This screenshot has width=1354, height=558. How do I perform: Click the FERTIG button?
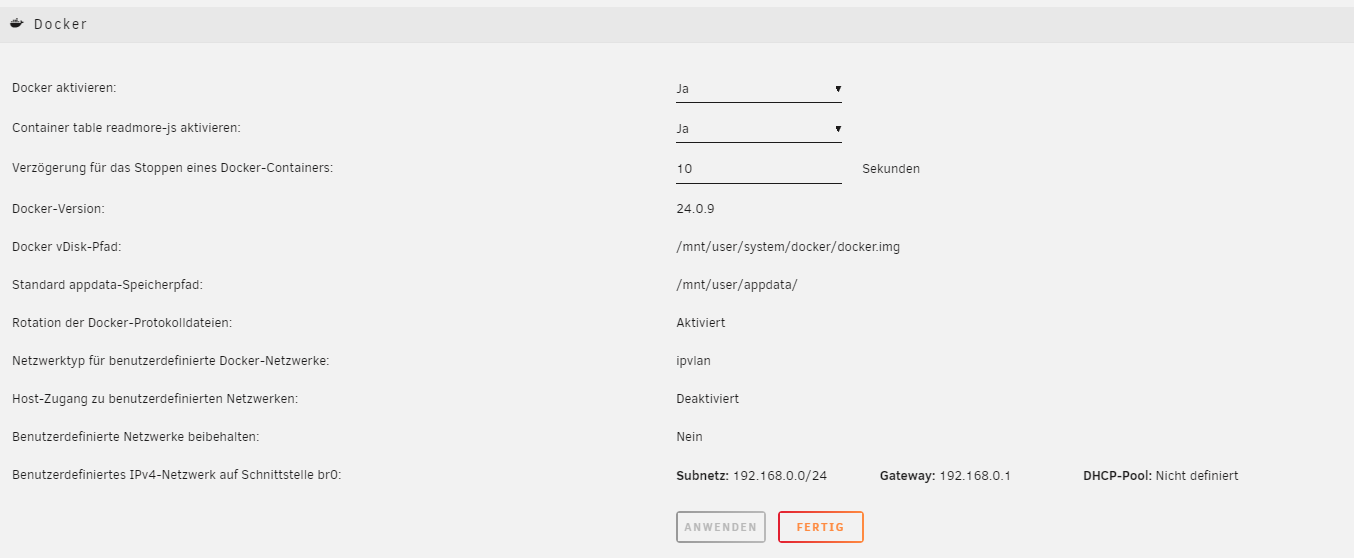coord(820,527)
